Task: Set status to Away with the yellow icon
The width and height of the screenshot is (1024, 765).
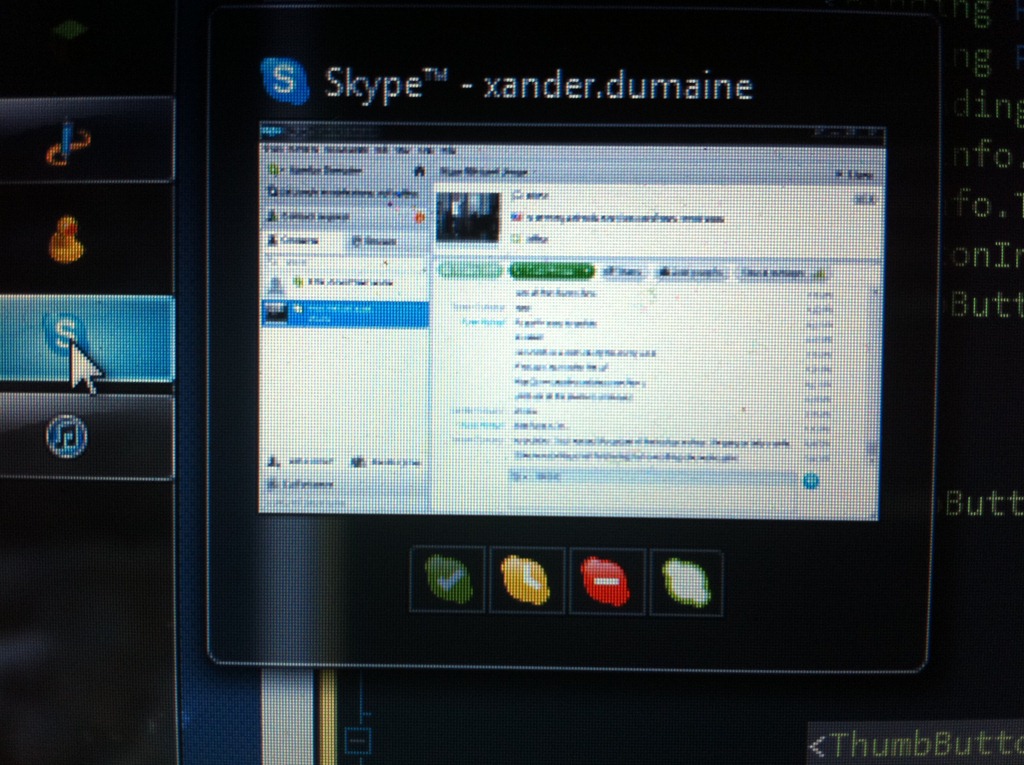Action: (527, 580)
